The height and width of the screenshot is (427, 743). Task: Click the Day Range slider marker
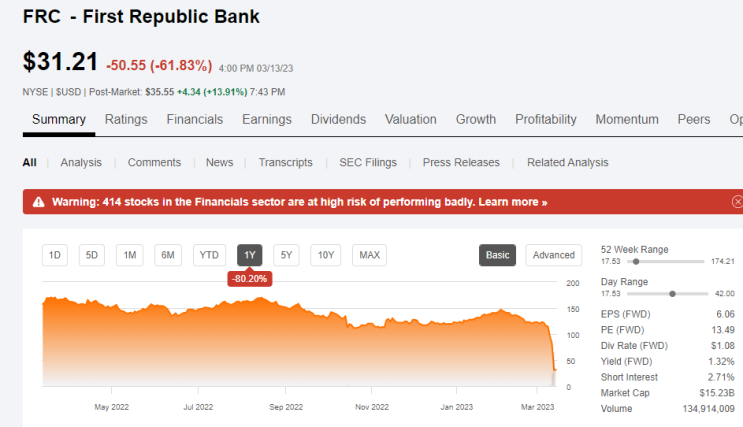click(672, 294)
